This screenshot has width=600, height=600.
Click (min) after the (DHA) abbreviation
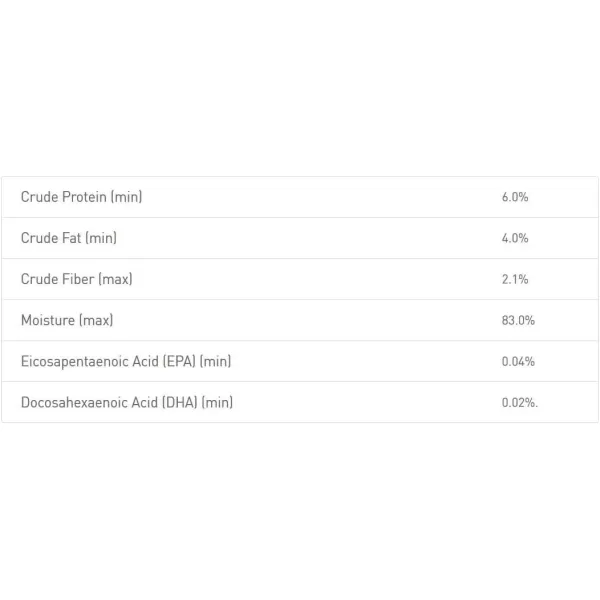click(217, 402)
